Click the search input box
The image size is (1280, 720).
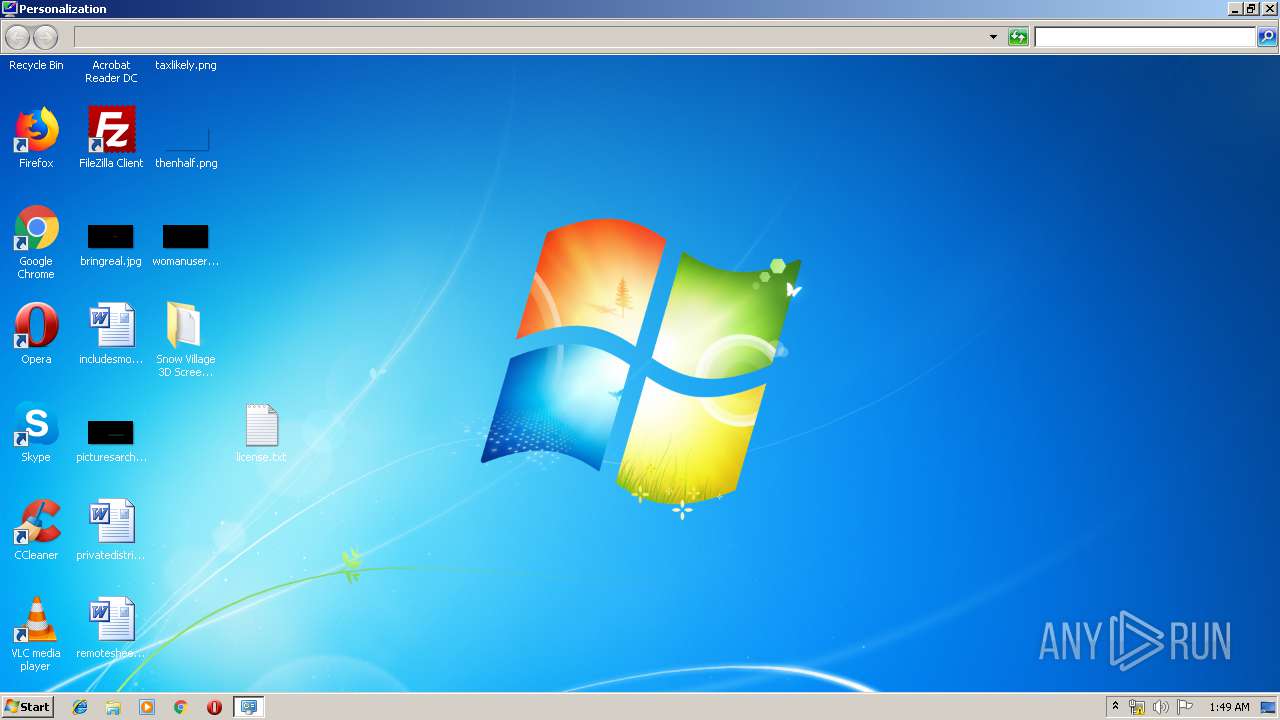[x=1145, y=37]
